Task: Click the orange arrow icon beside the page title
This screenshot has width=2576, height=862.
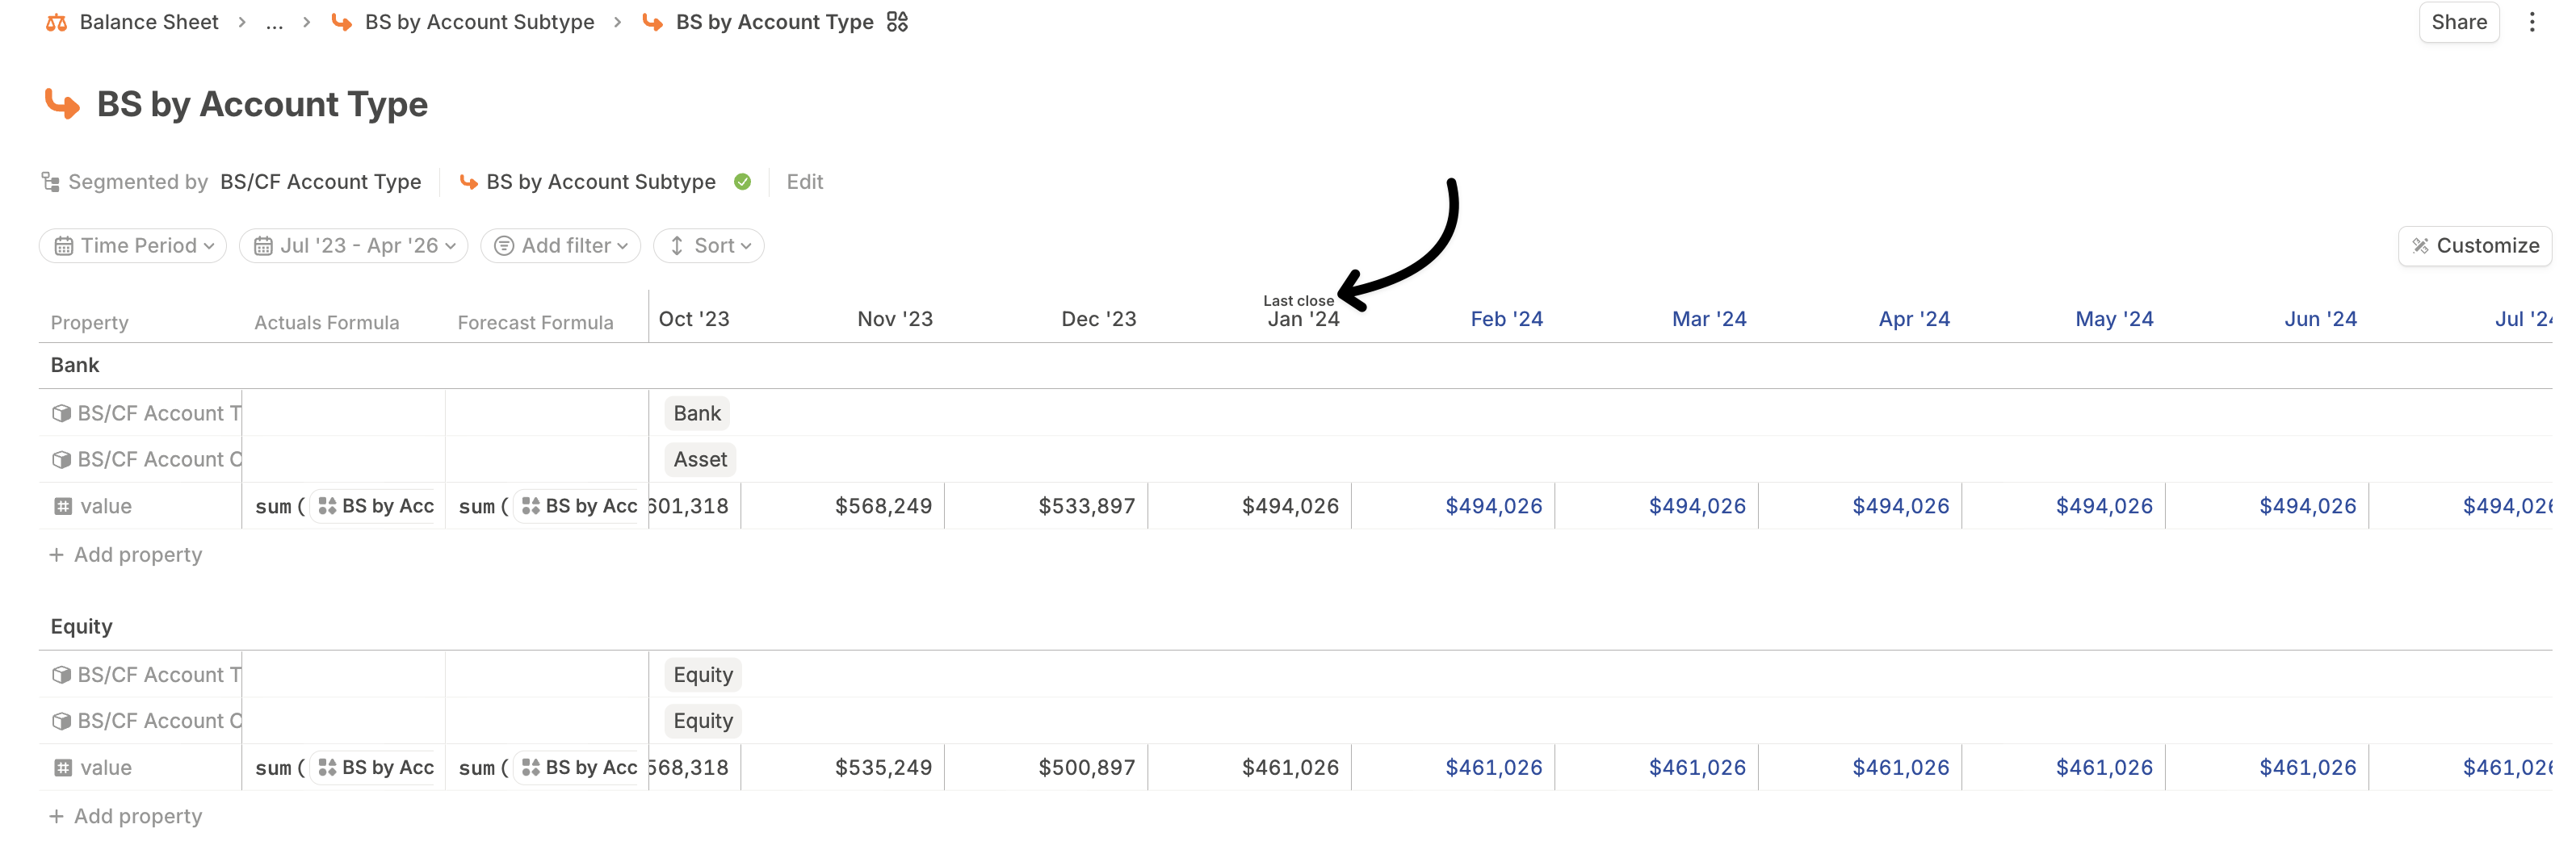Action: [x=63, y=104]
